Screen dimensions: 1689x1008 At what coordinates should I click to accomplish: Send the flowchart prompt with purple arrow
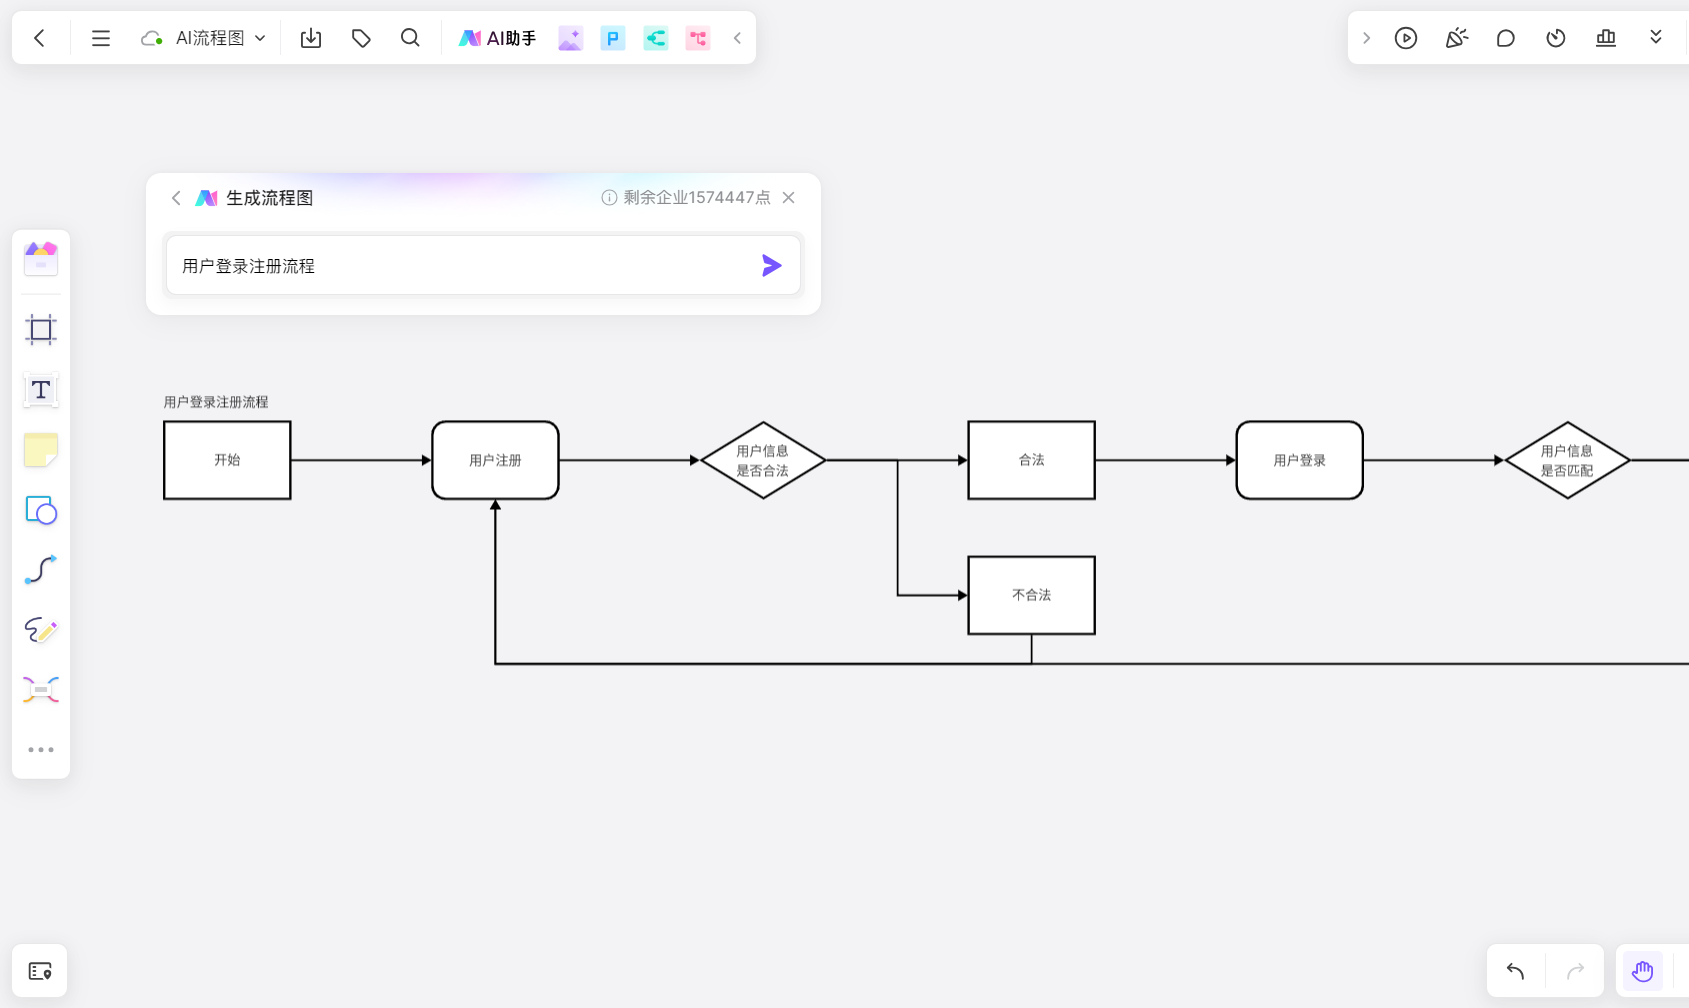[771, 265]
